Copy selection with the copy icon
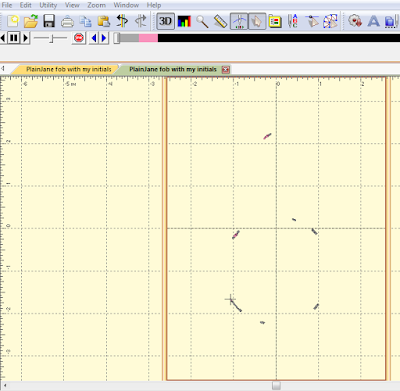 85,22
